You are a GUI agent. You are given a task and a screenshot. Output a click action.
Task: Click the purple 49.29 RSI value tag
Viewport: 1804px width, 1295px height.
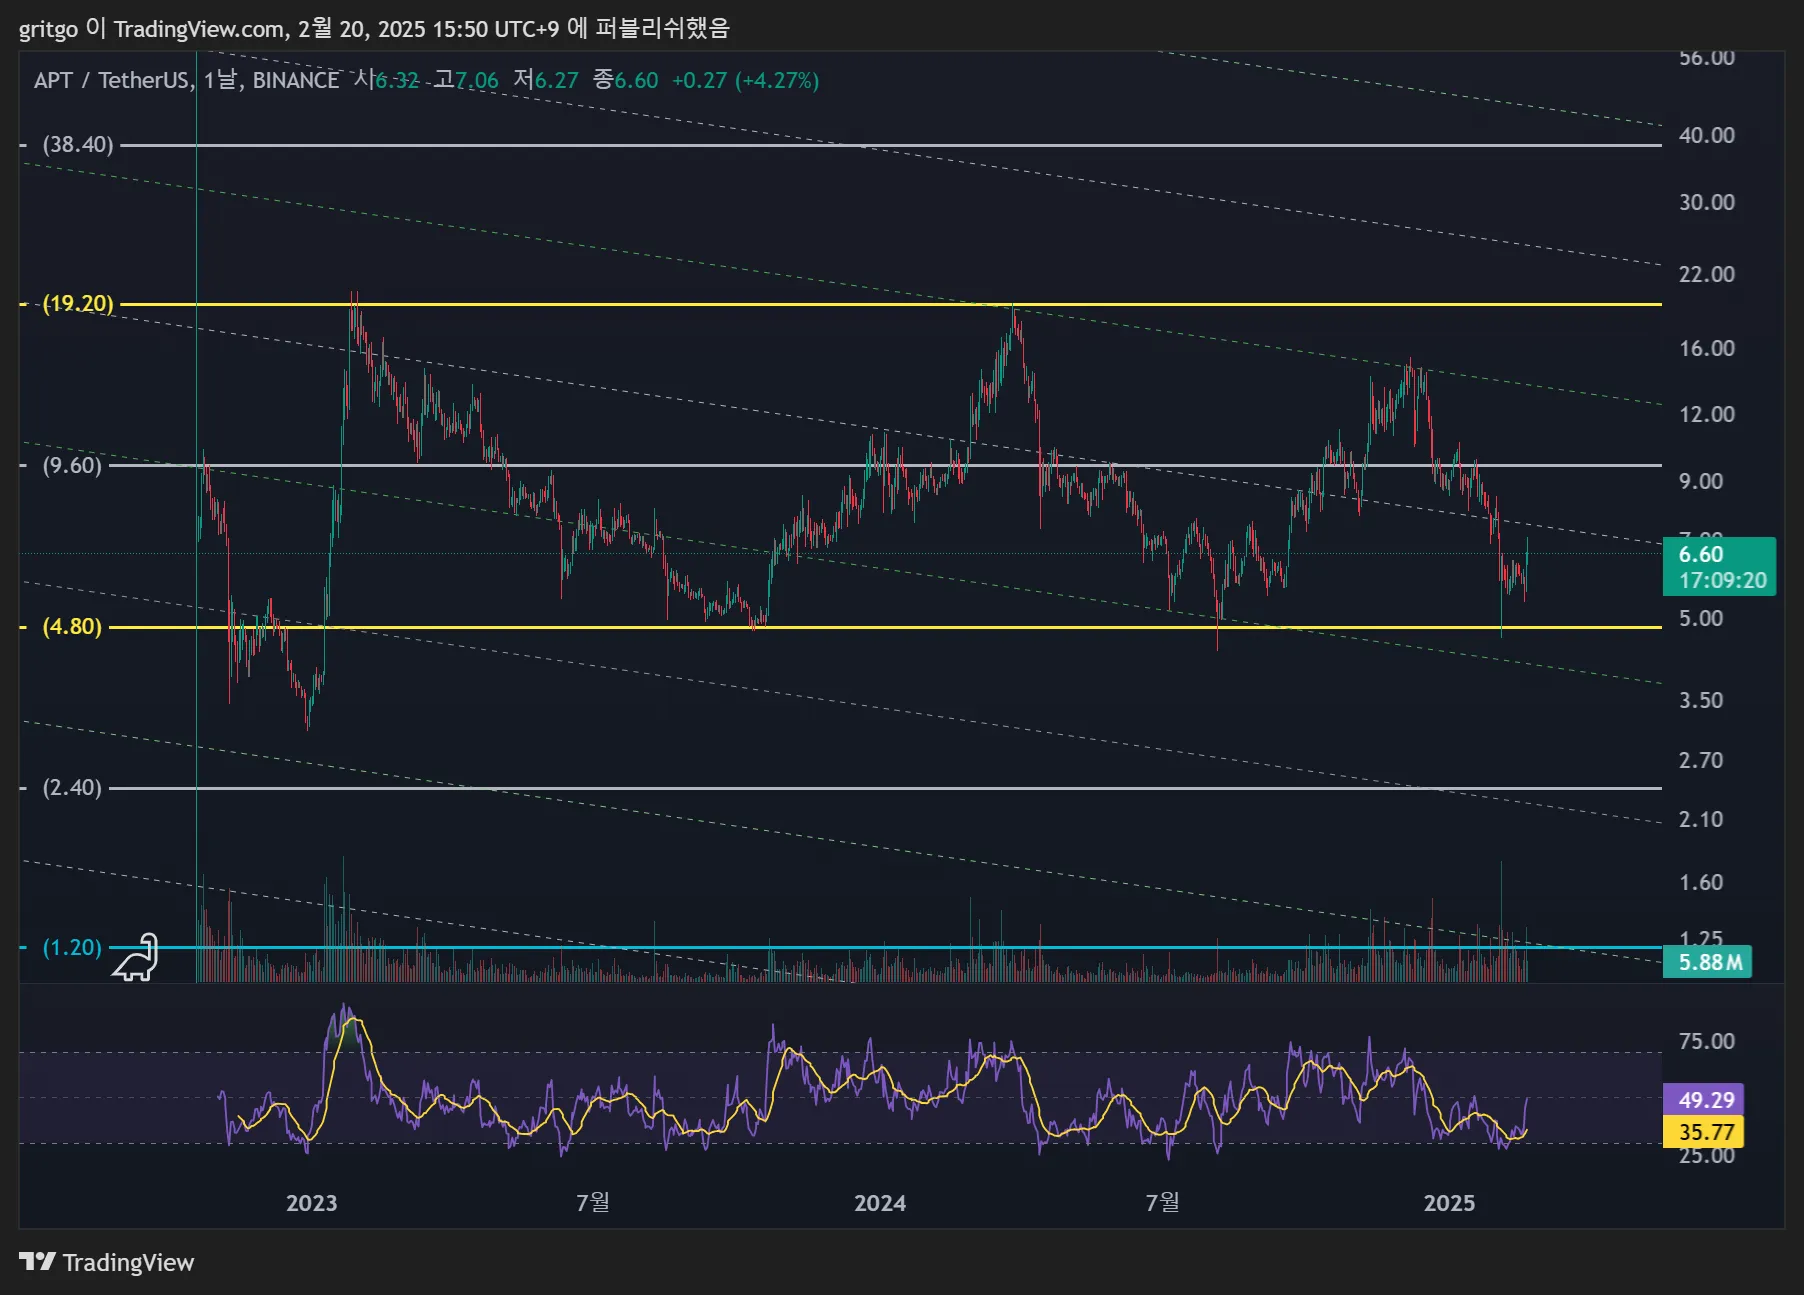(1703, 1100)
